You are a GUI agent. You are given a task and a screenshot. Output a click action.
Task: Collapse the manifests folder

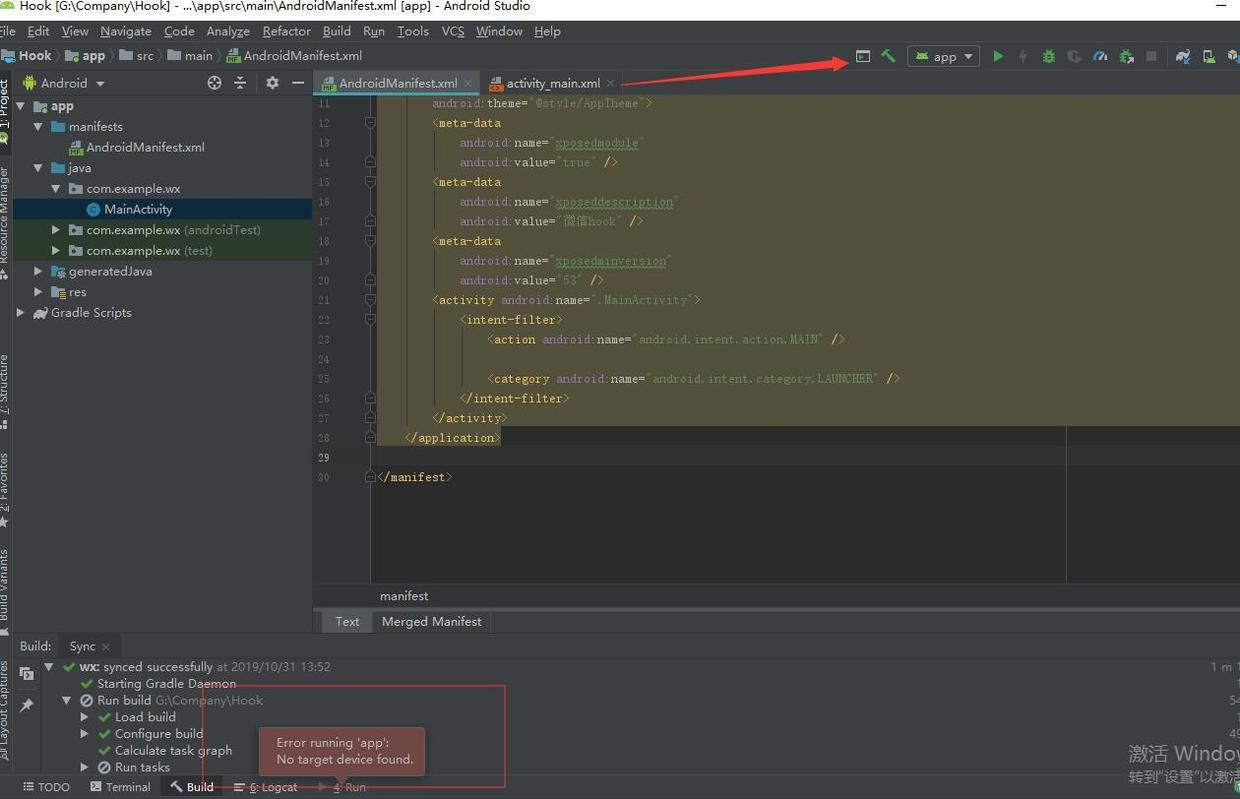[38, 127]
